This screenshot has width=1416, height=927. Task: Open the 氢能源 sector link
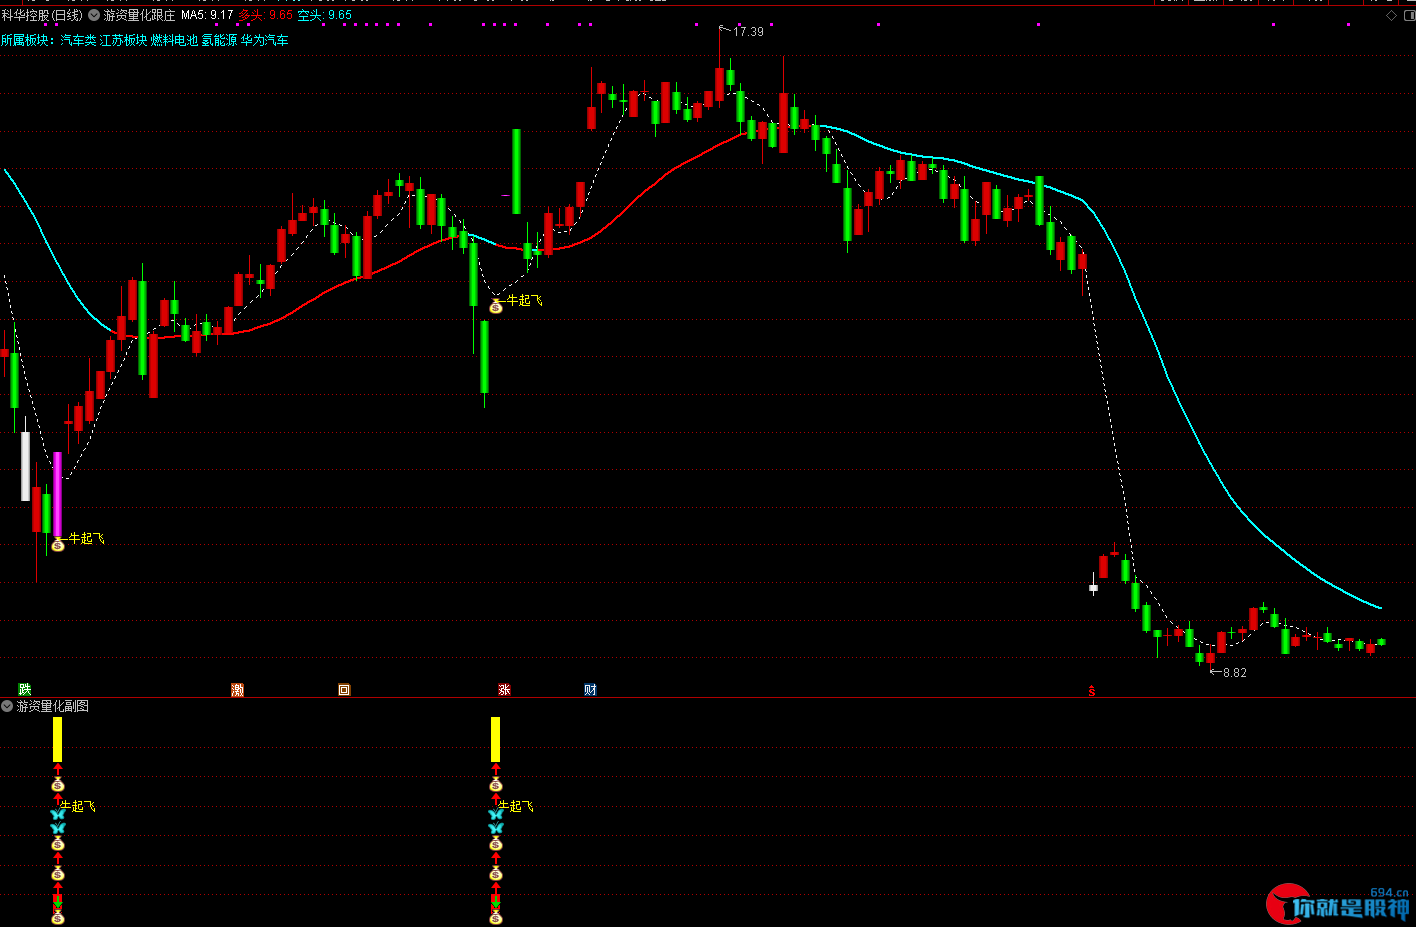point(219,40)
